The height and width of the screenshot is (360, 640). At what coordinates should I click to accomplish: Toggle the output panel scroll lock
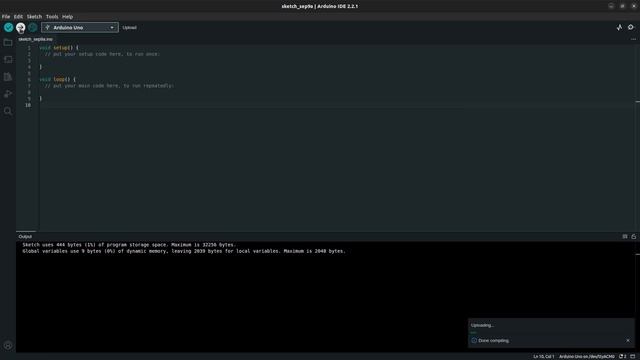point(633,236)
